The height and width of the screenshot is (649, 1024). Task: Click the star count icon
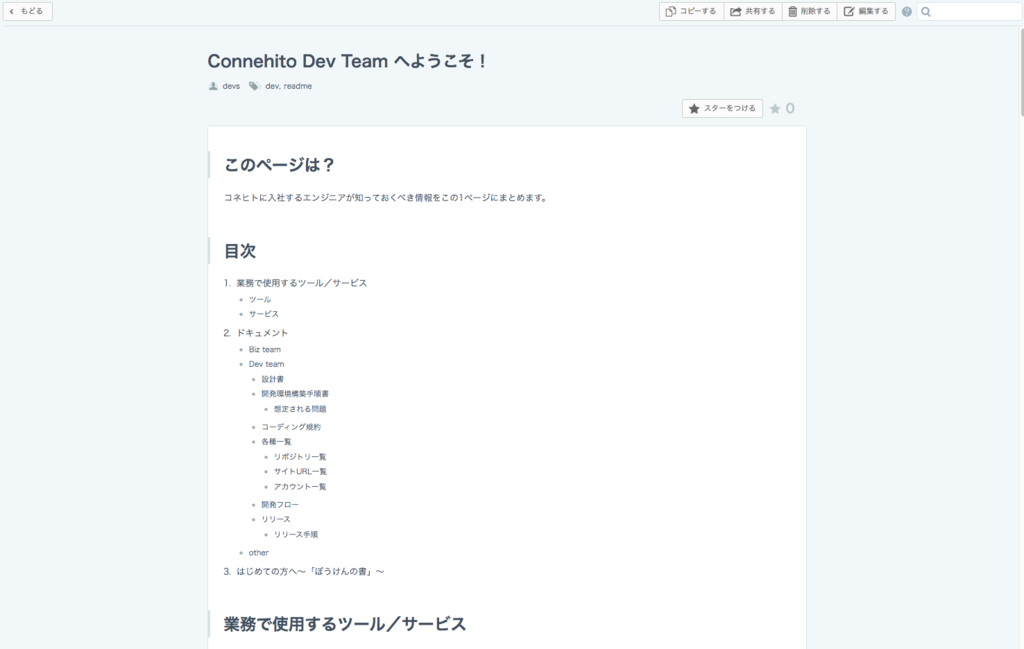point(775,108)
